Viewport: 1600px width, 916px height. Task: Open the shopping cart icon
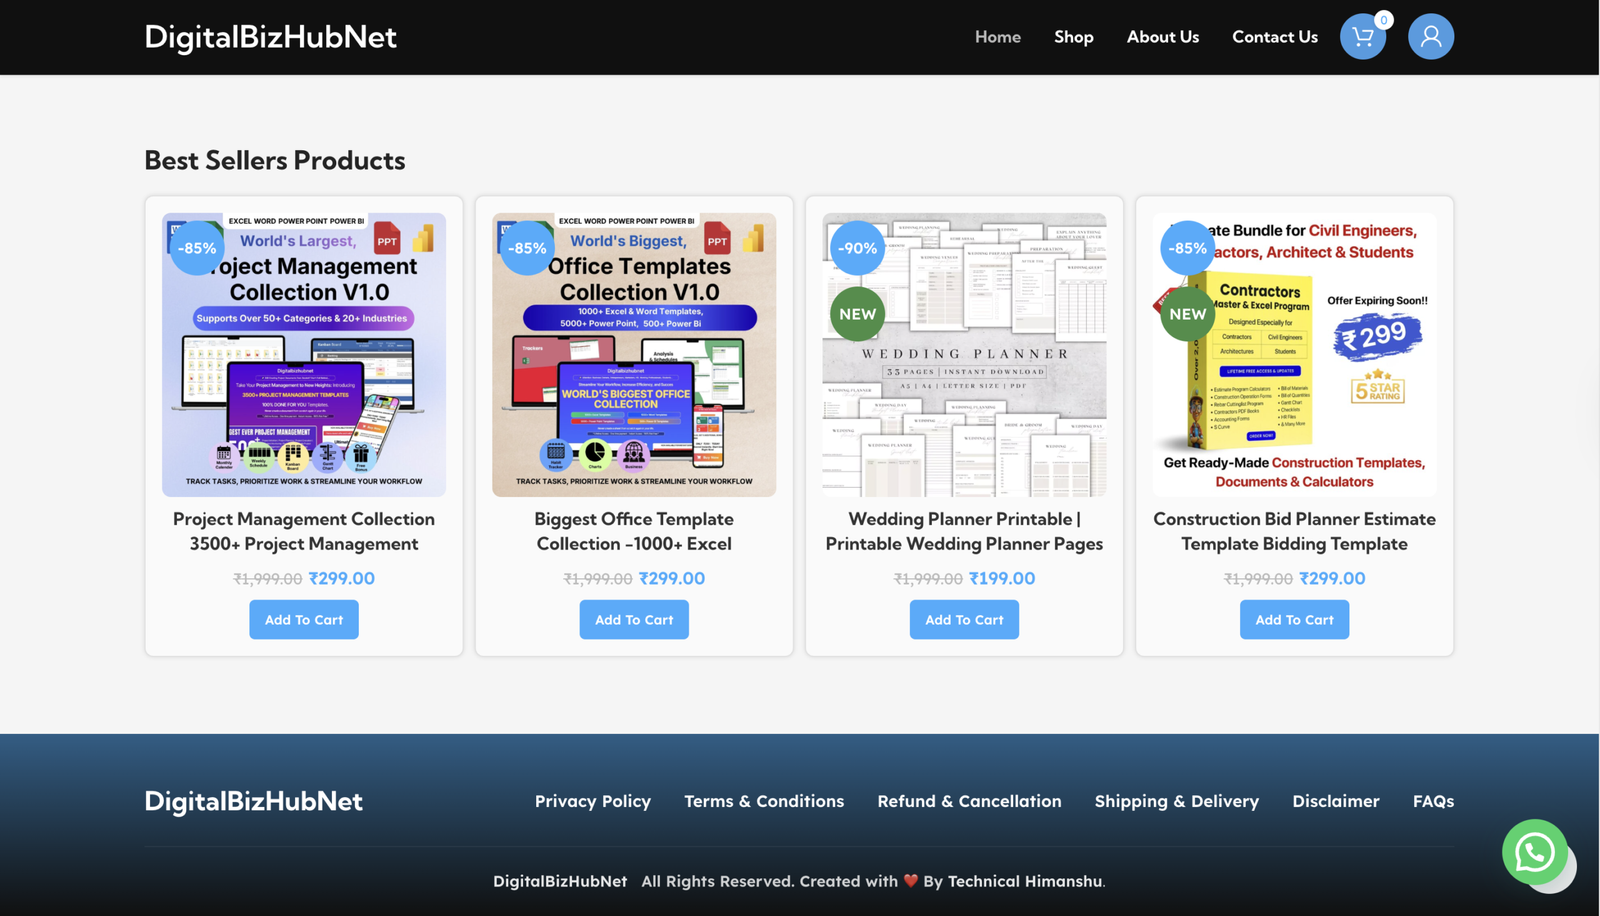pos(1362,37)
